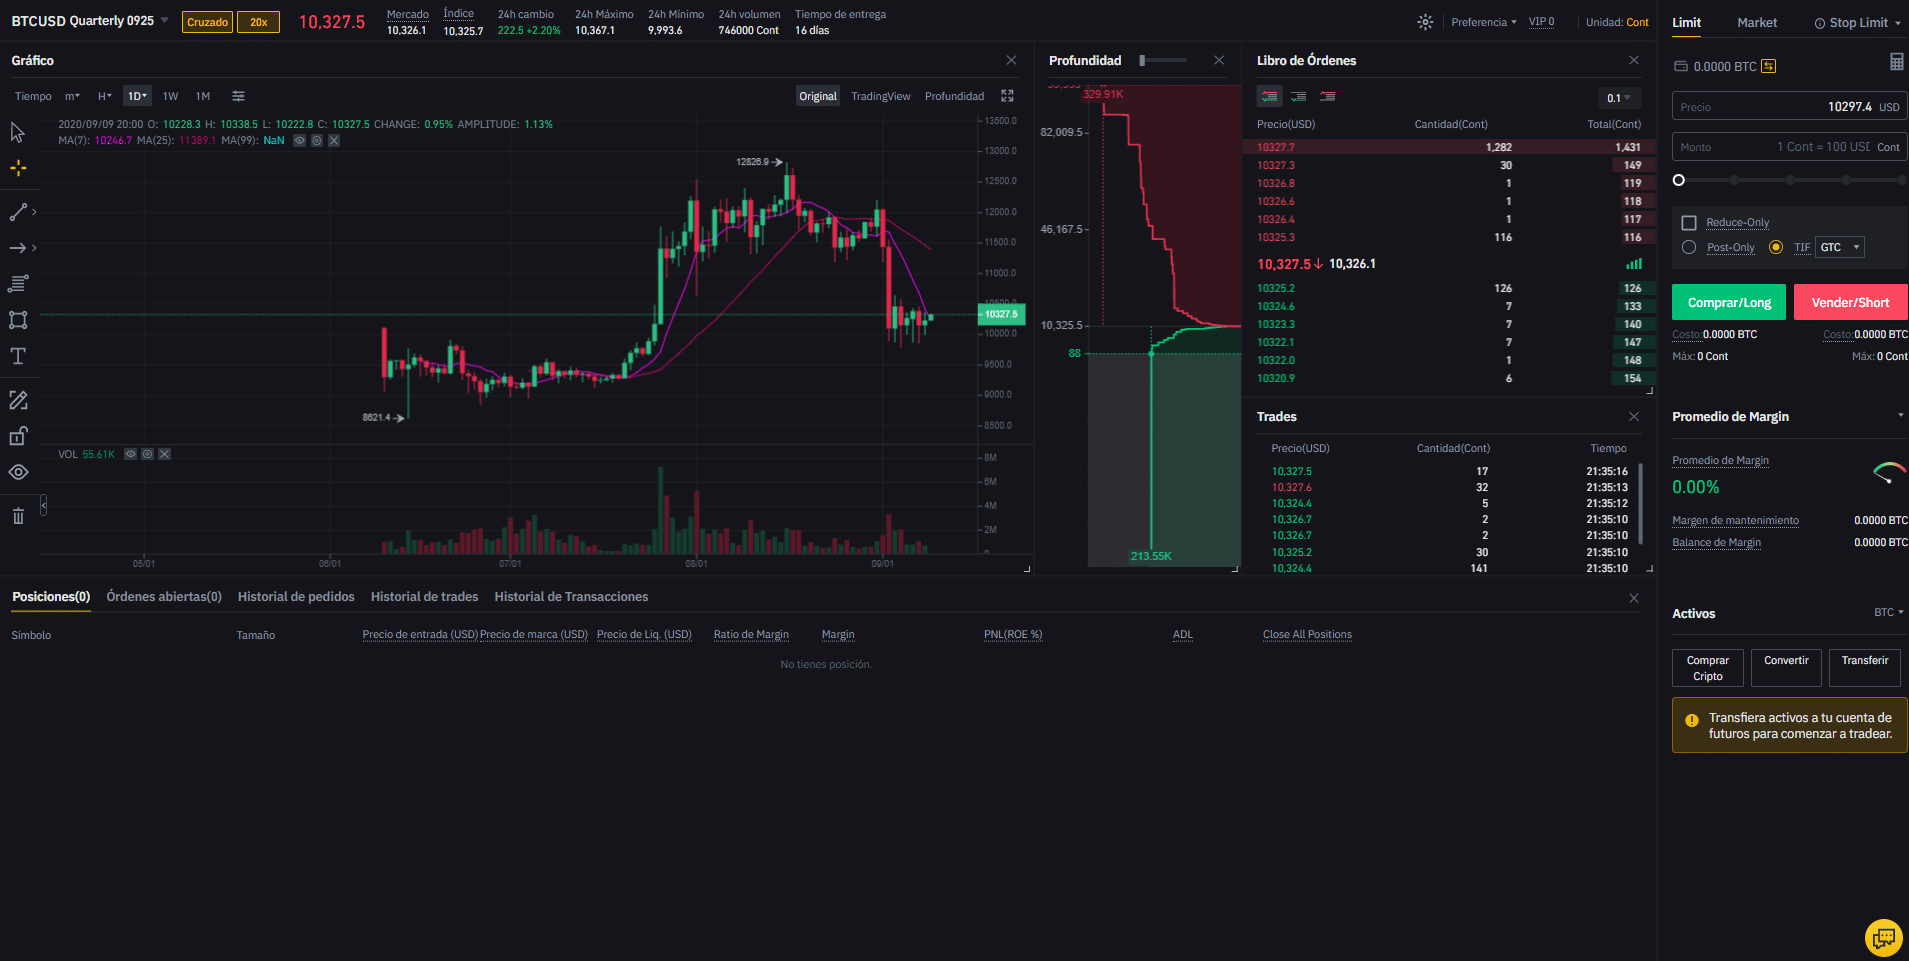Click the yellow transfer icon beside 0.0000 BTC
The image size is (1909, 961).
[1768, 66]
